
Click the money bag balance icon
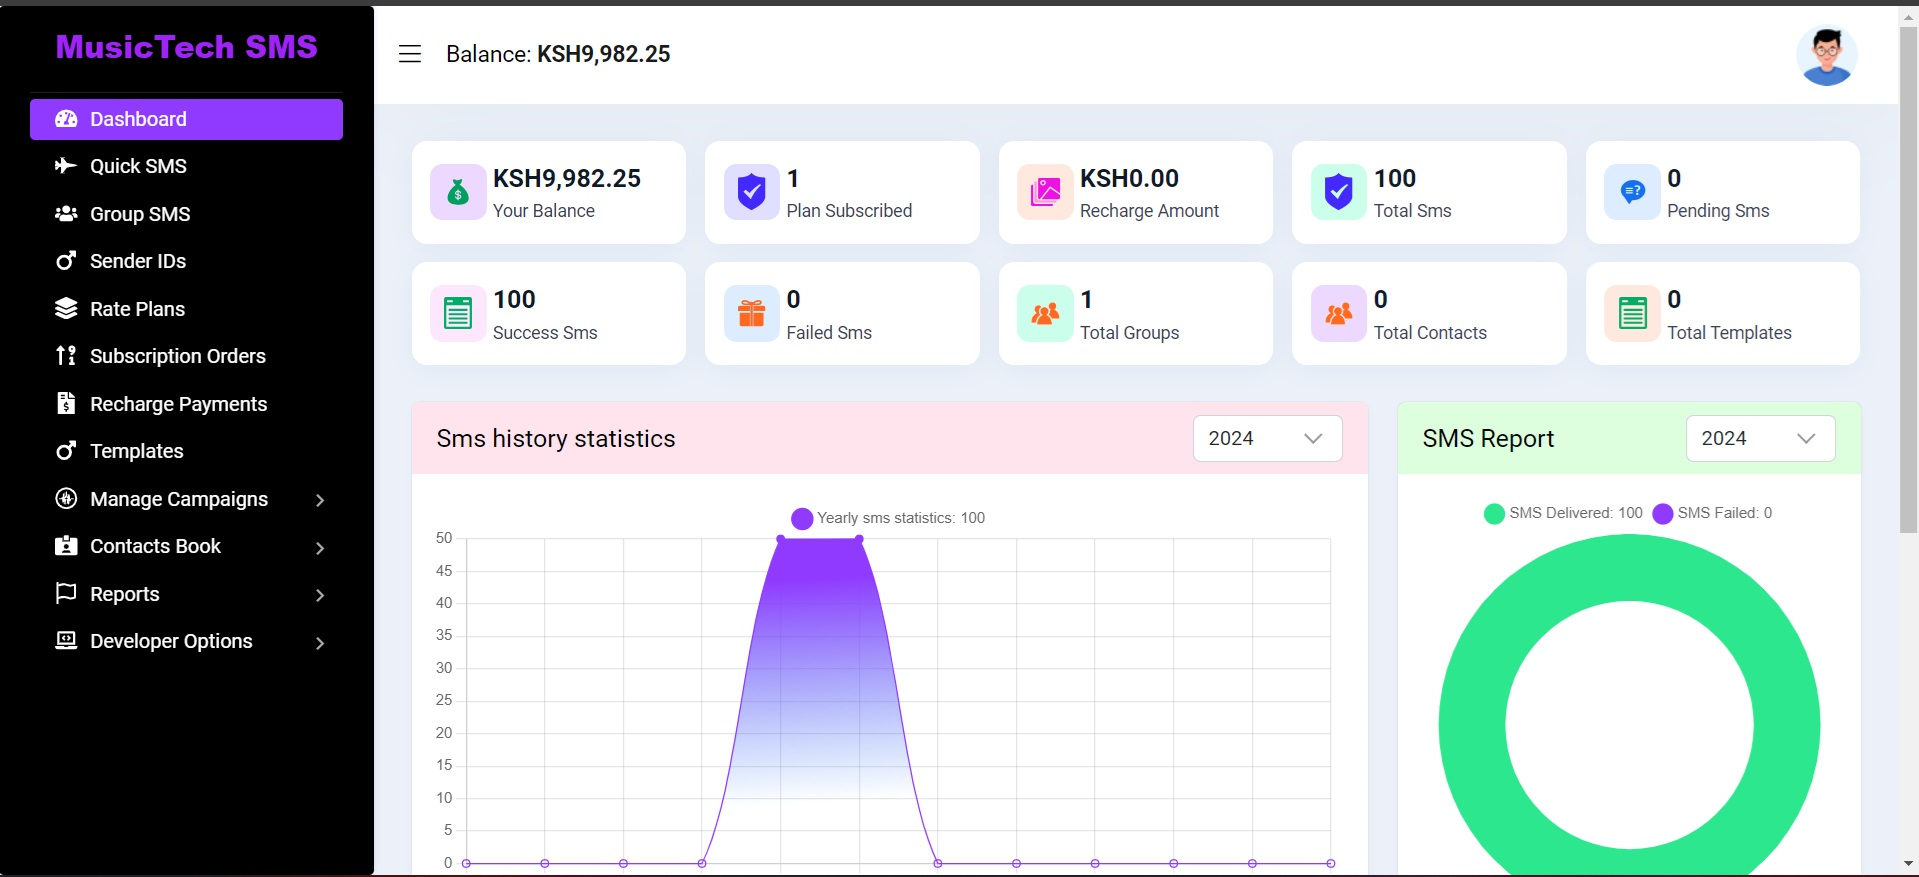pos(458,192)
